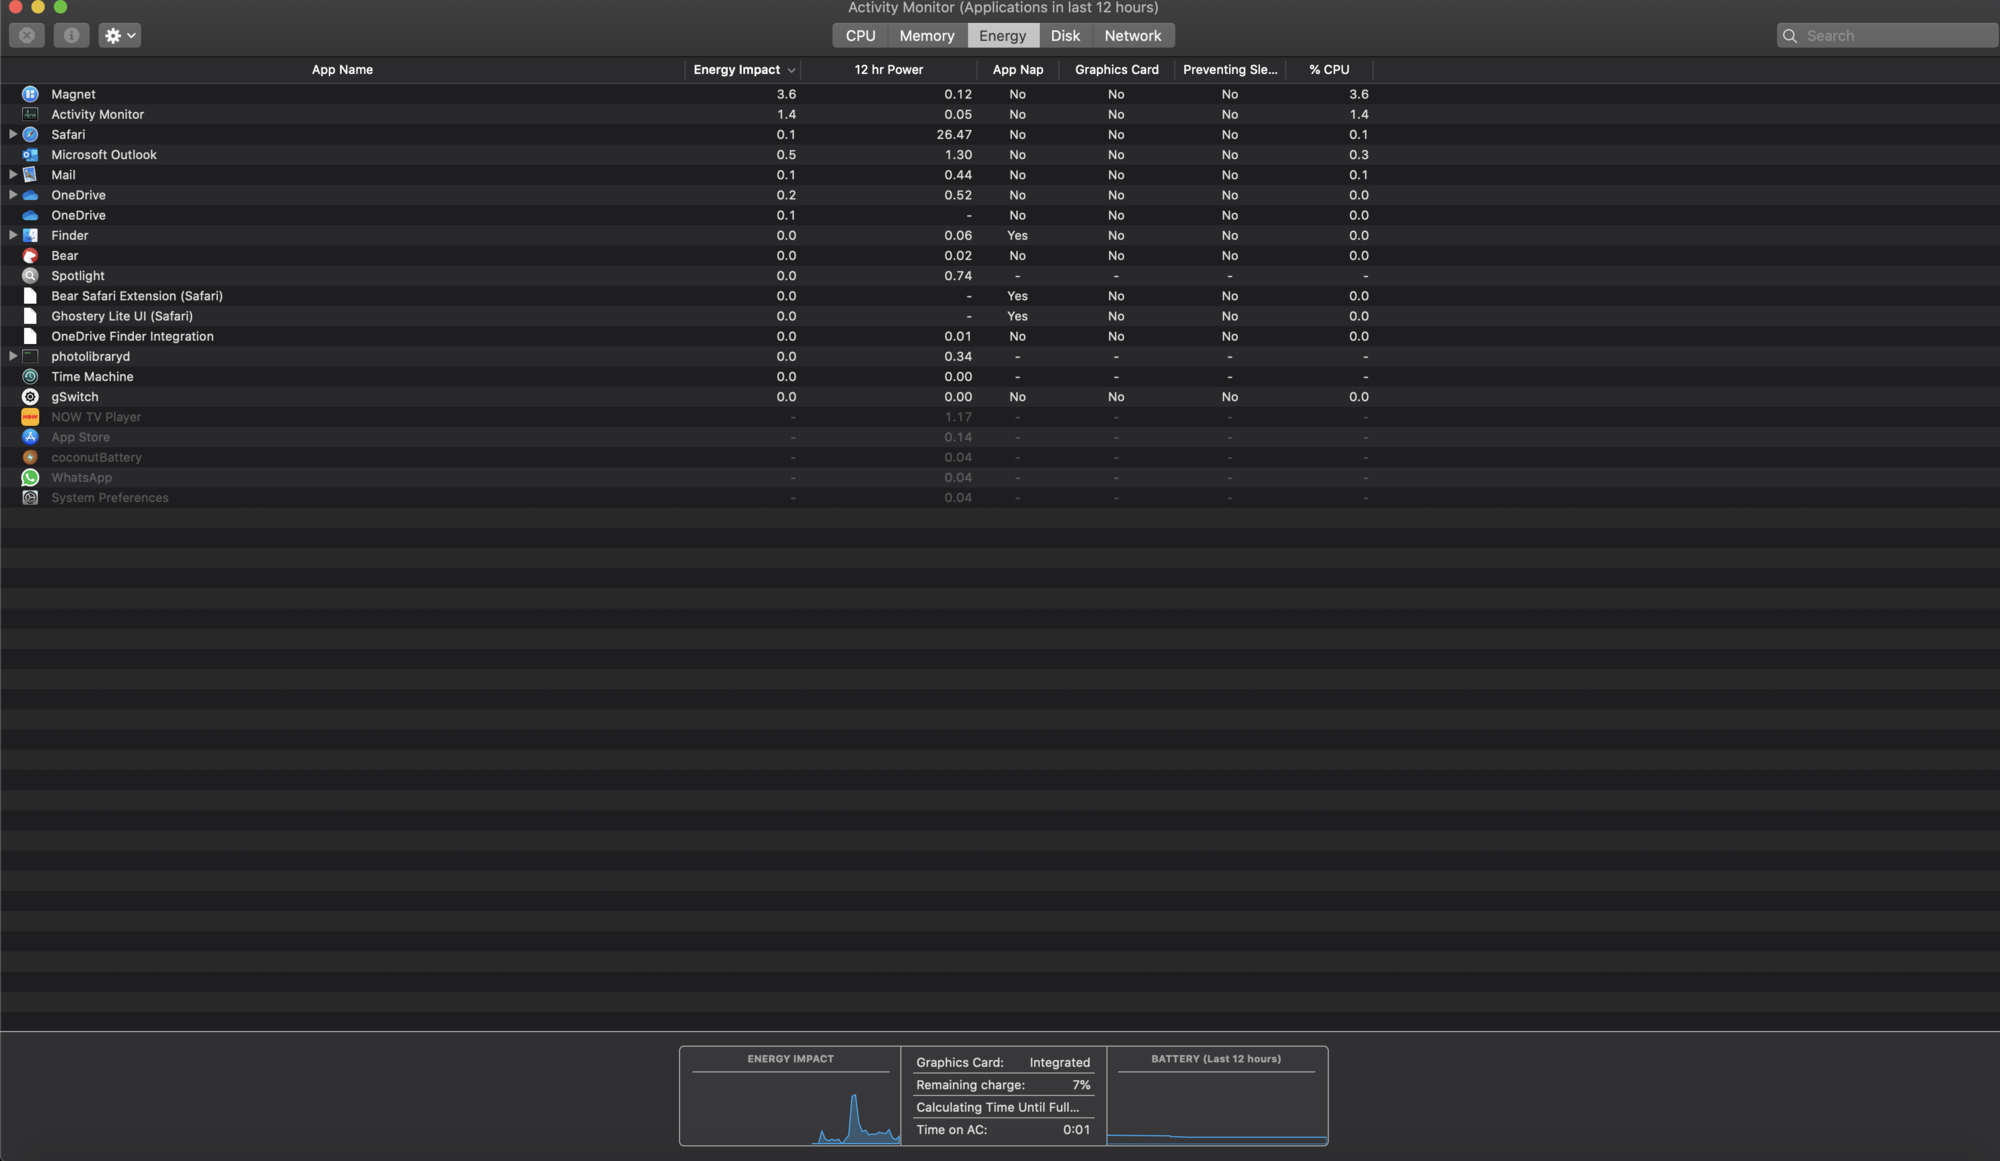Image resolution: width=2000 pixels, height=1161 pixels.
Task: Click the Activity Monitor row icon
Action: [x=30, y=114]
